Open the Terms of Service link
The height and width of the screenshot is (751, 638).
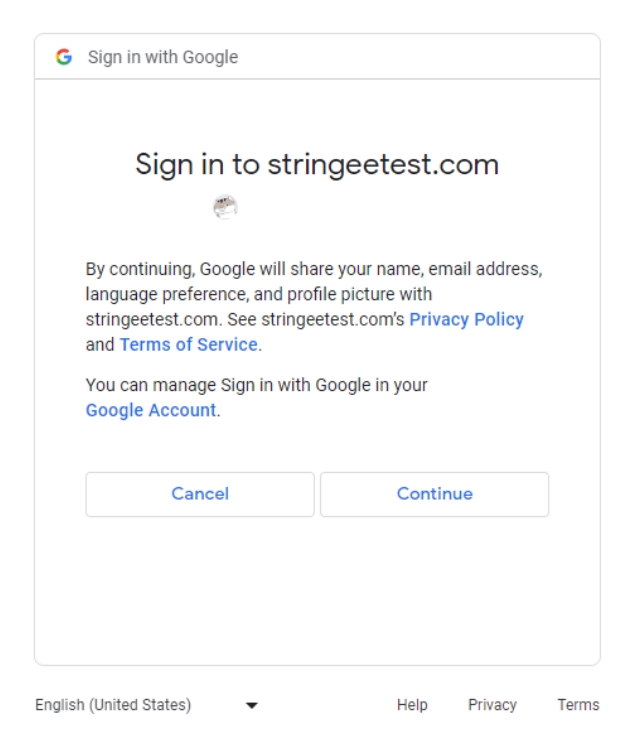(189, 345)
